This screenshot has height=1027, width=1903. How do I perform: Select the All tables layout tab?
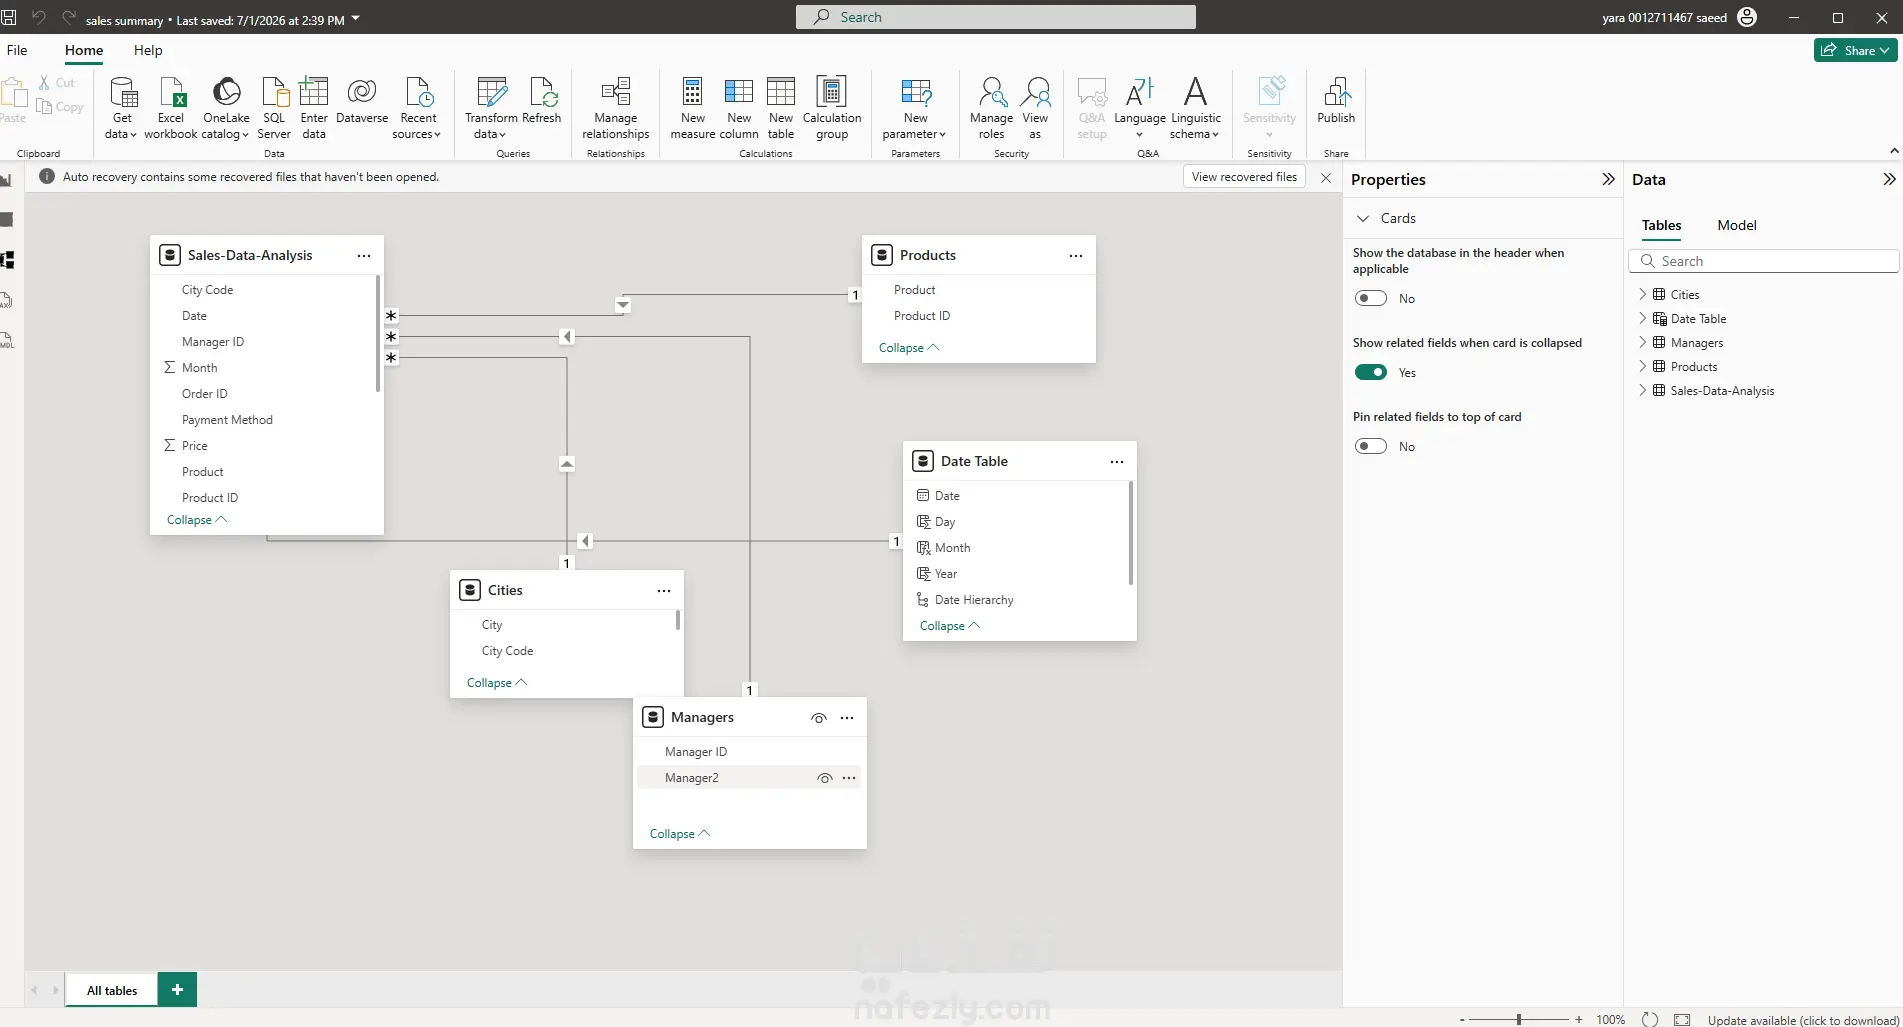click(x=112, y=990)
